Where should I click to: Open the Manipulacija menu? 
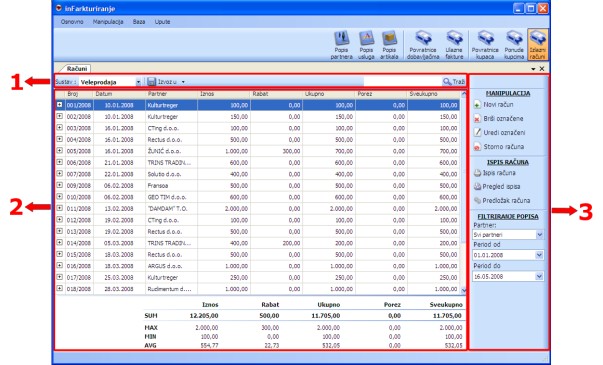click(108, 22)
